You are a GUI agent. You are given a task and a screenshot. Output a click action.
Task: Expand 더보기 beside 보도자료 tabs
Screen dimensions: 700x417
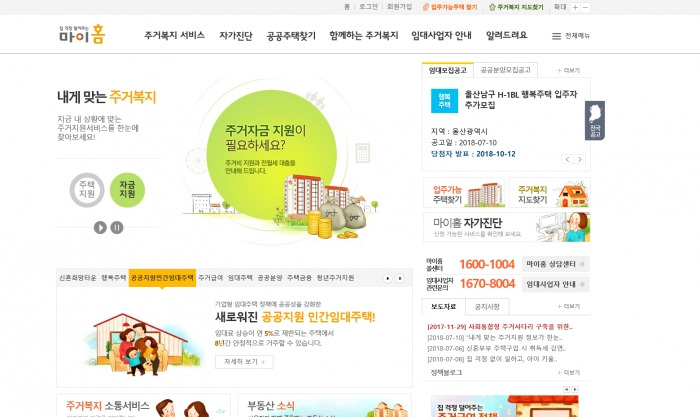[568, 306]
